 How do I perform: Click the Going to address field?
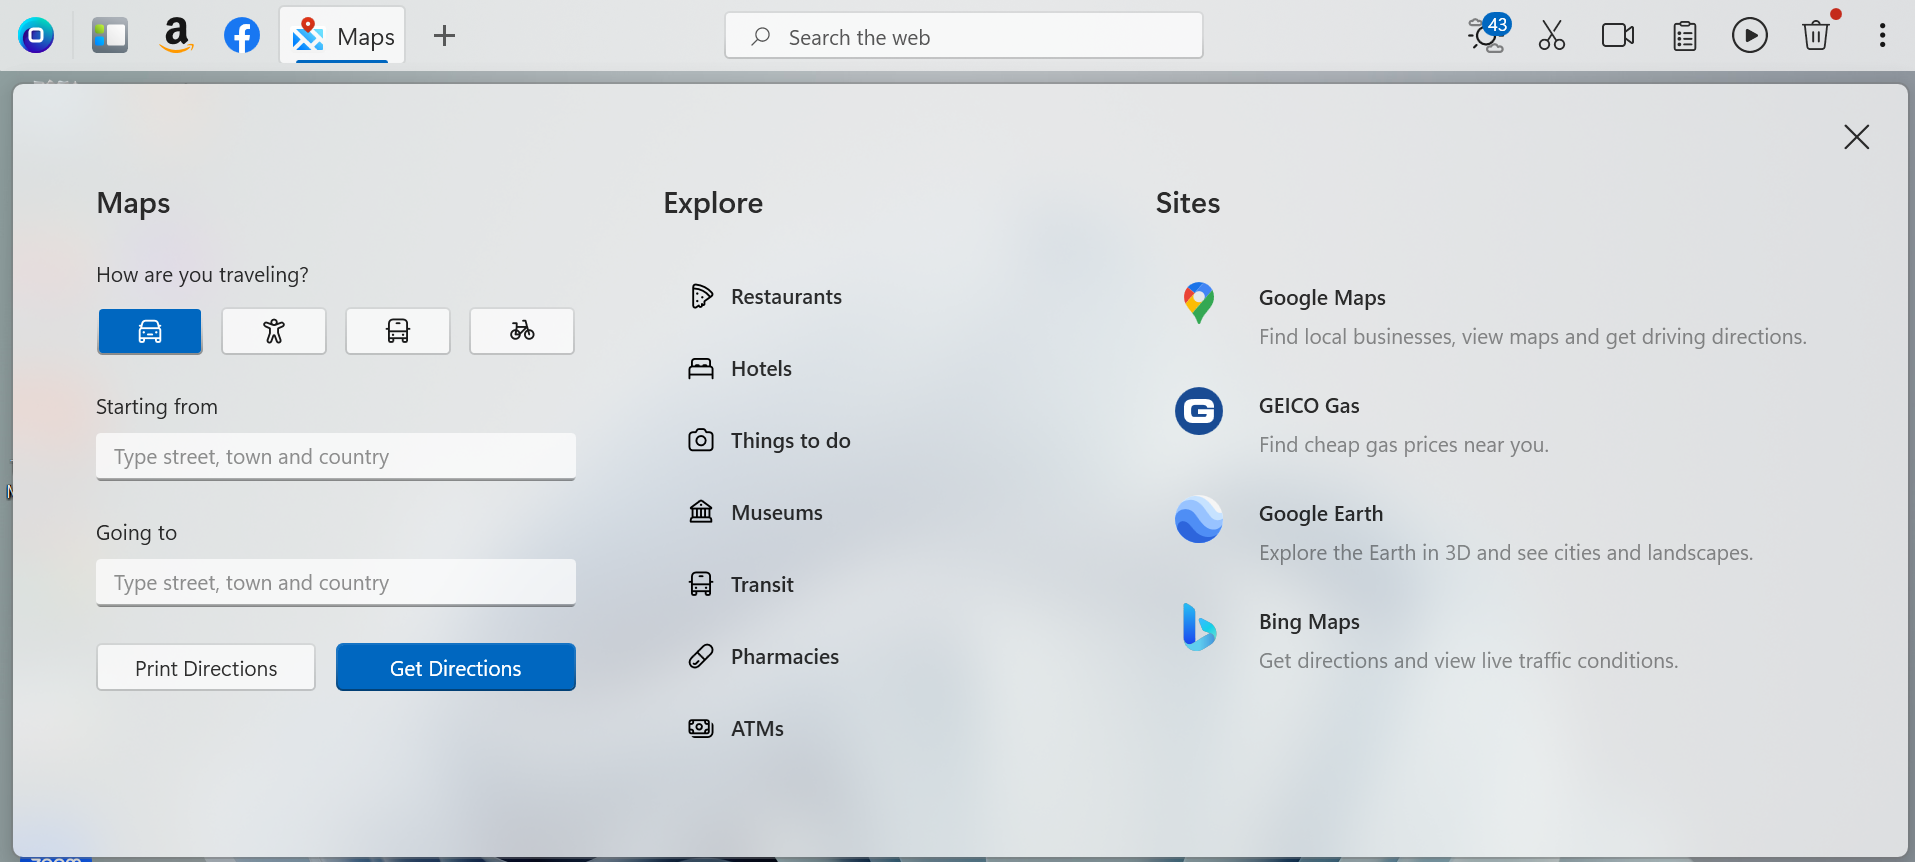(336, 583)
